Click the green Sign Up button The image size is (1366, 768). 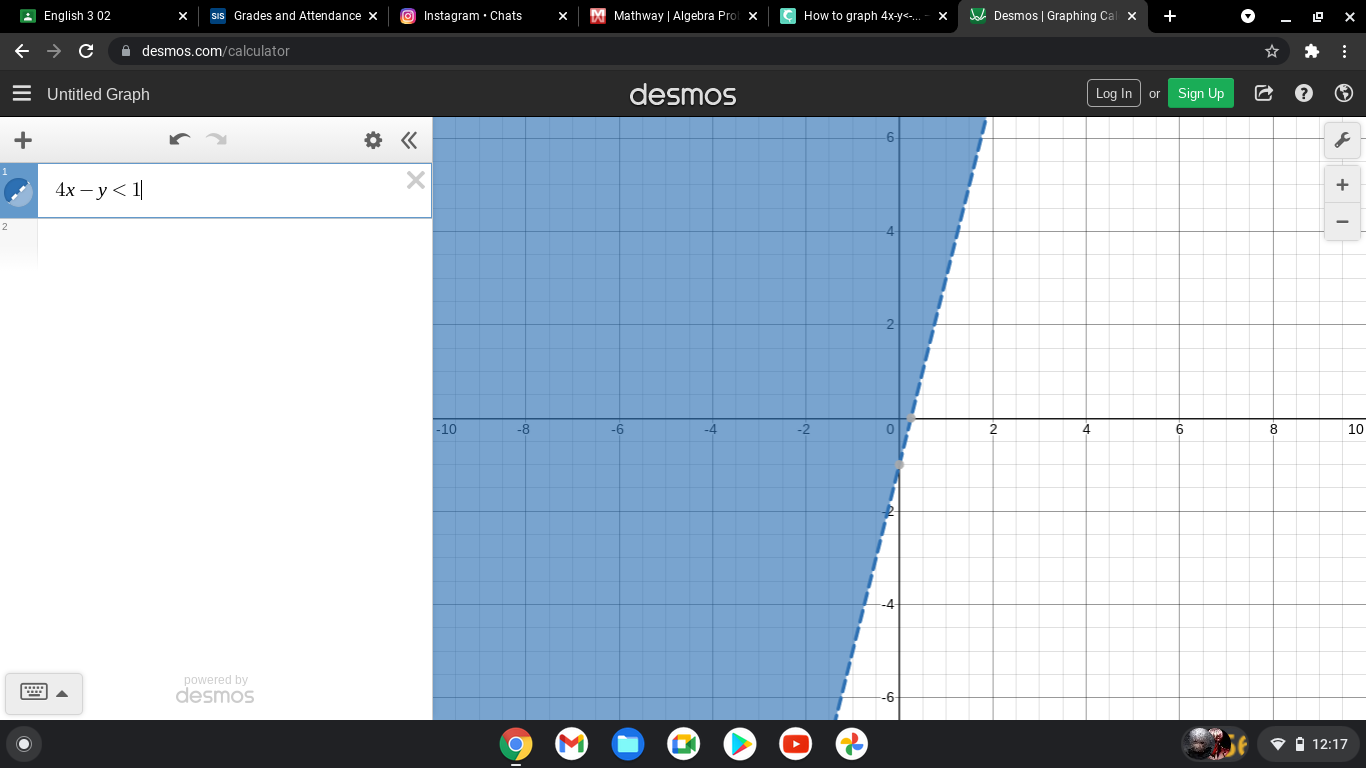[x=1200, y=93]
